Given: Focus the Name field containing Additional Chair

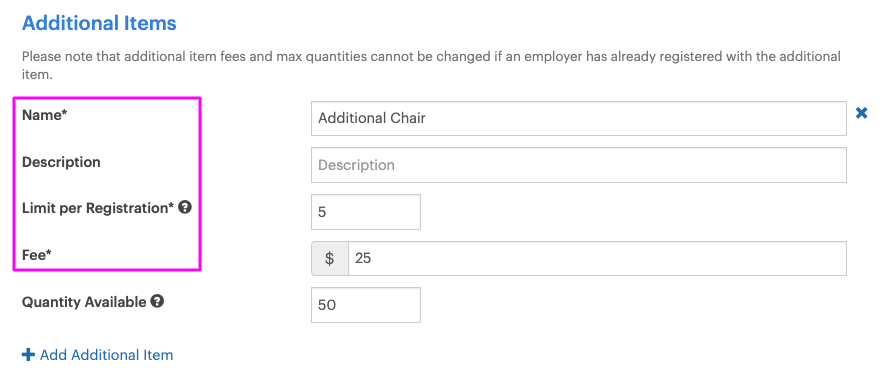Looking at the screenshot, I should click(578, 118).
